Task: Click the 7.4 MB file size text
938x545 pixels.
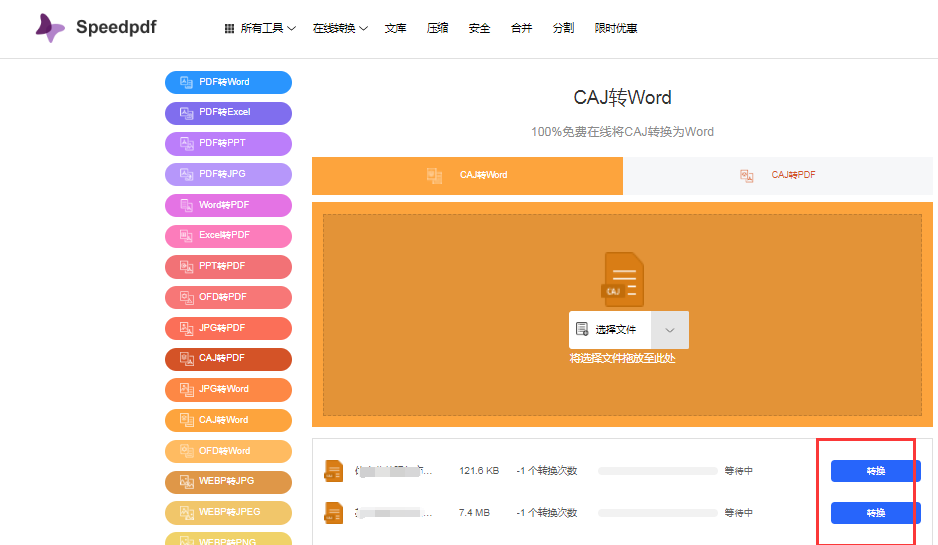Action: (474, 513)
